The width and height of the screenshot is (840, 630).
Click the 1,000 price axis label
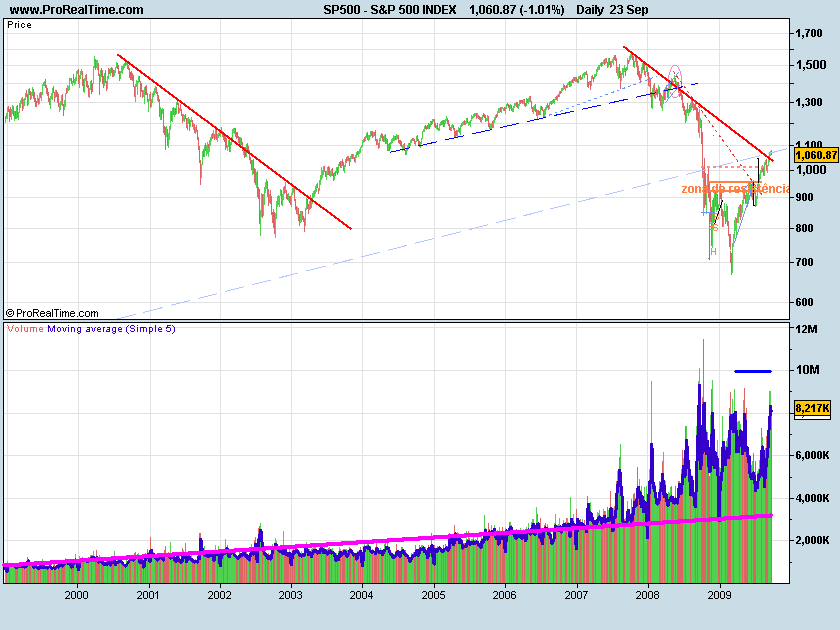811,170
